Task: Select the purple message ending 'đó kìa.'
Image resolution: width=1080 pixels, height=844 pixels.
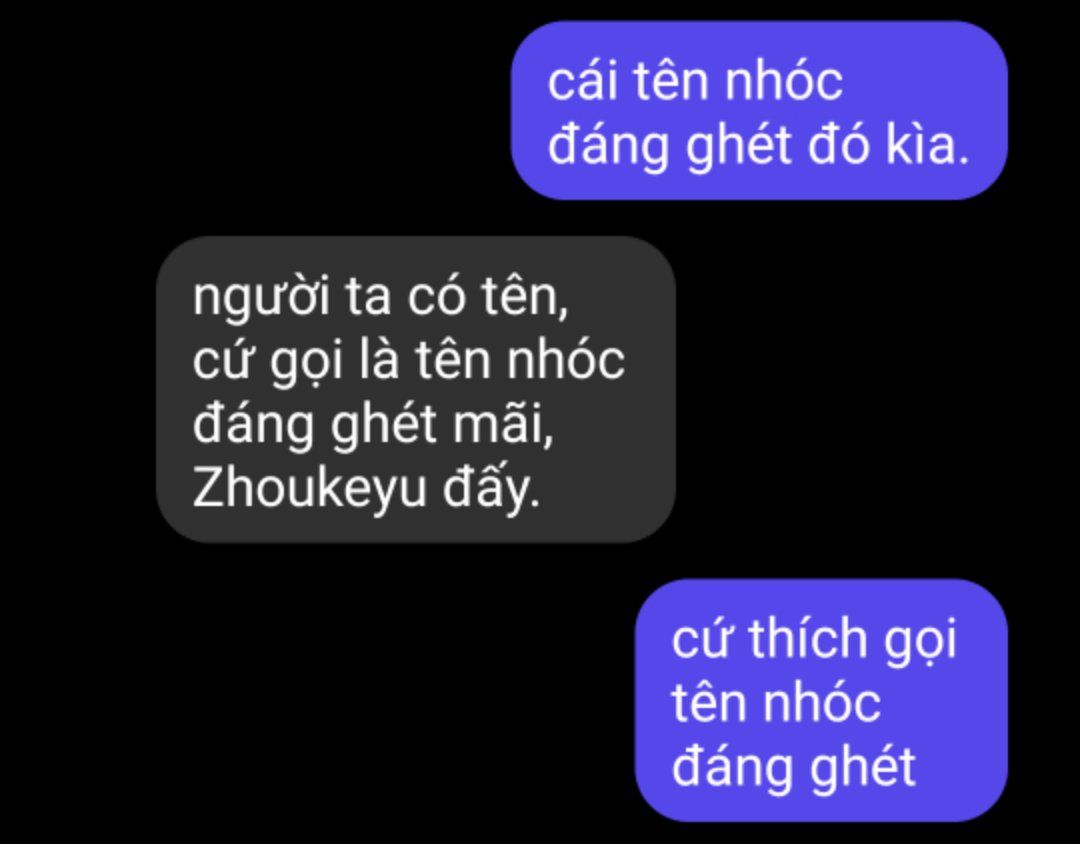Action: click(x=759, y=110)
